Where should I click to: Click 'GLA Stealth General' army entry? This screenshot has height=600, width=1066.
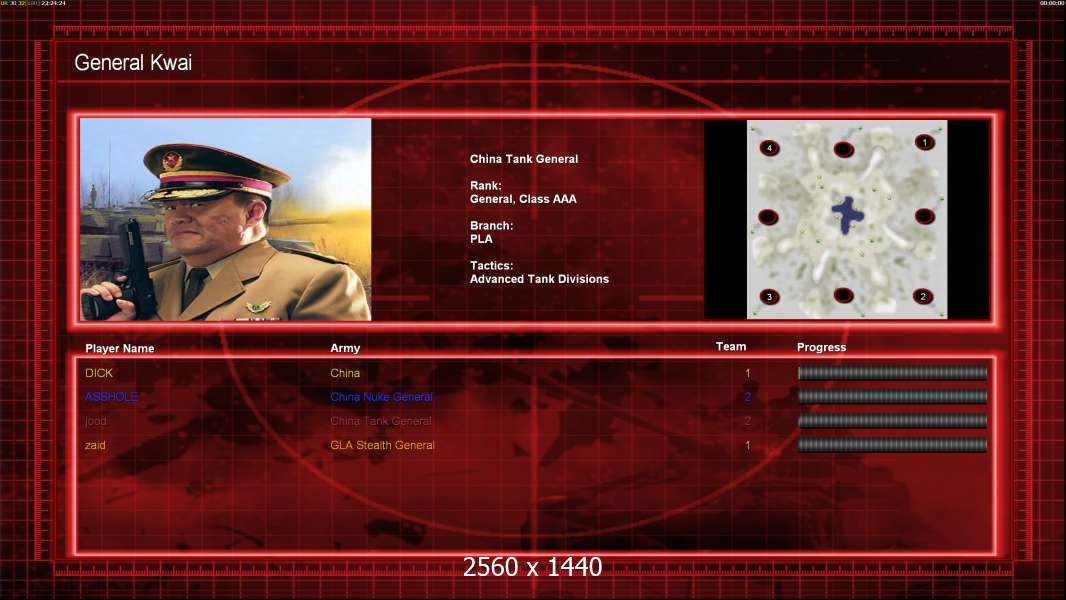click(x=382, y=445)
